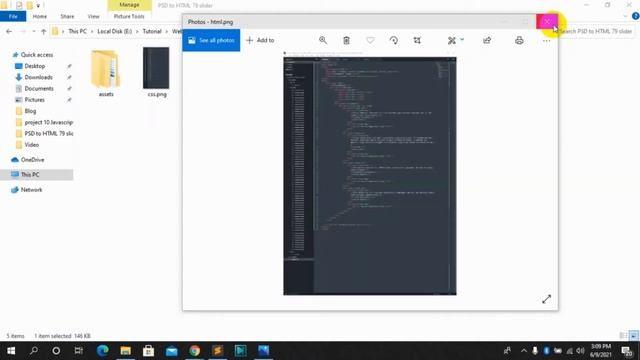
Task: Select Pictures in navigation pane
Action: 34,100
